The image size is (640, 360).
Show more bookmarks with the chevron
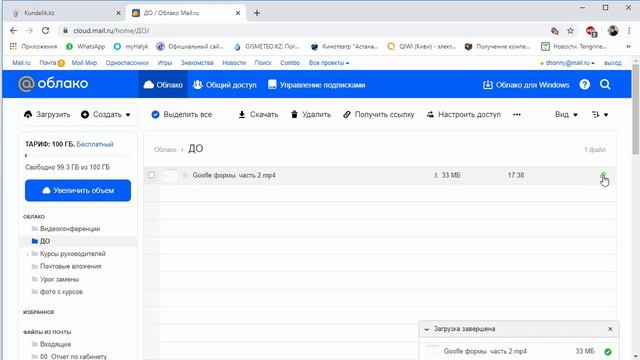click(628, 47)
